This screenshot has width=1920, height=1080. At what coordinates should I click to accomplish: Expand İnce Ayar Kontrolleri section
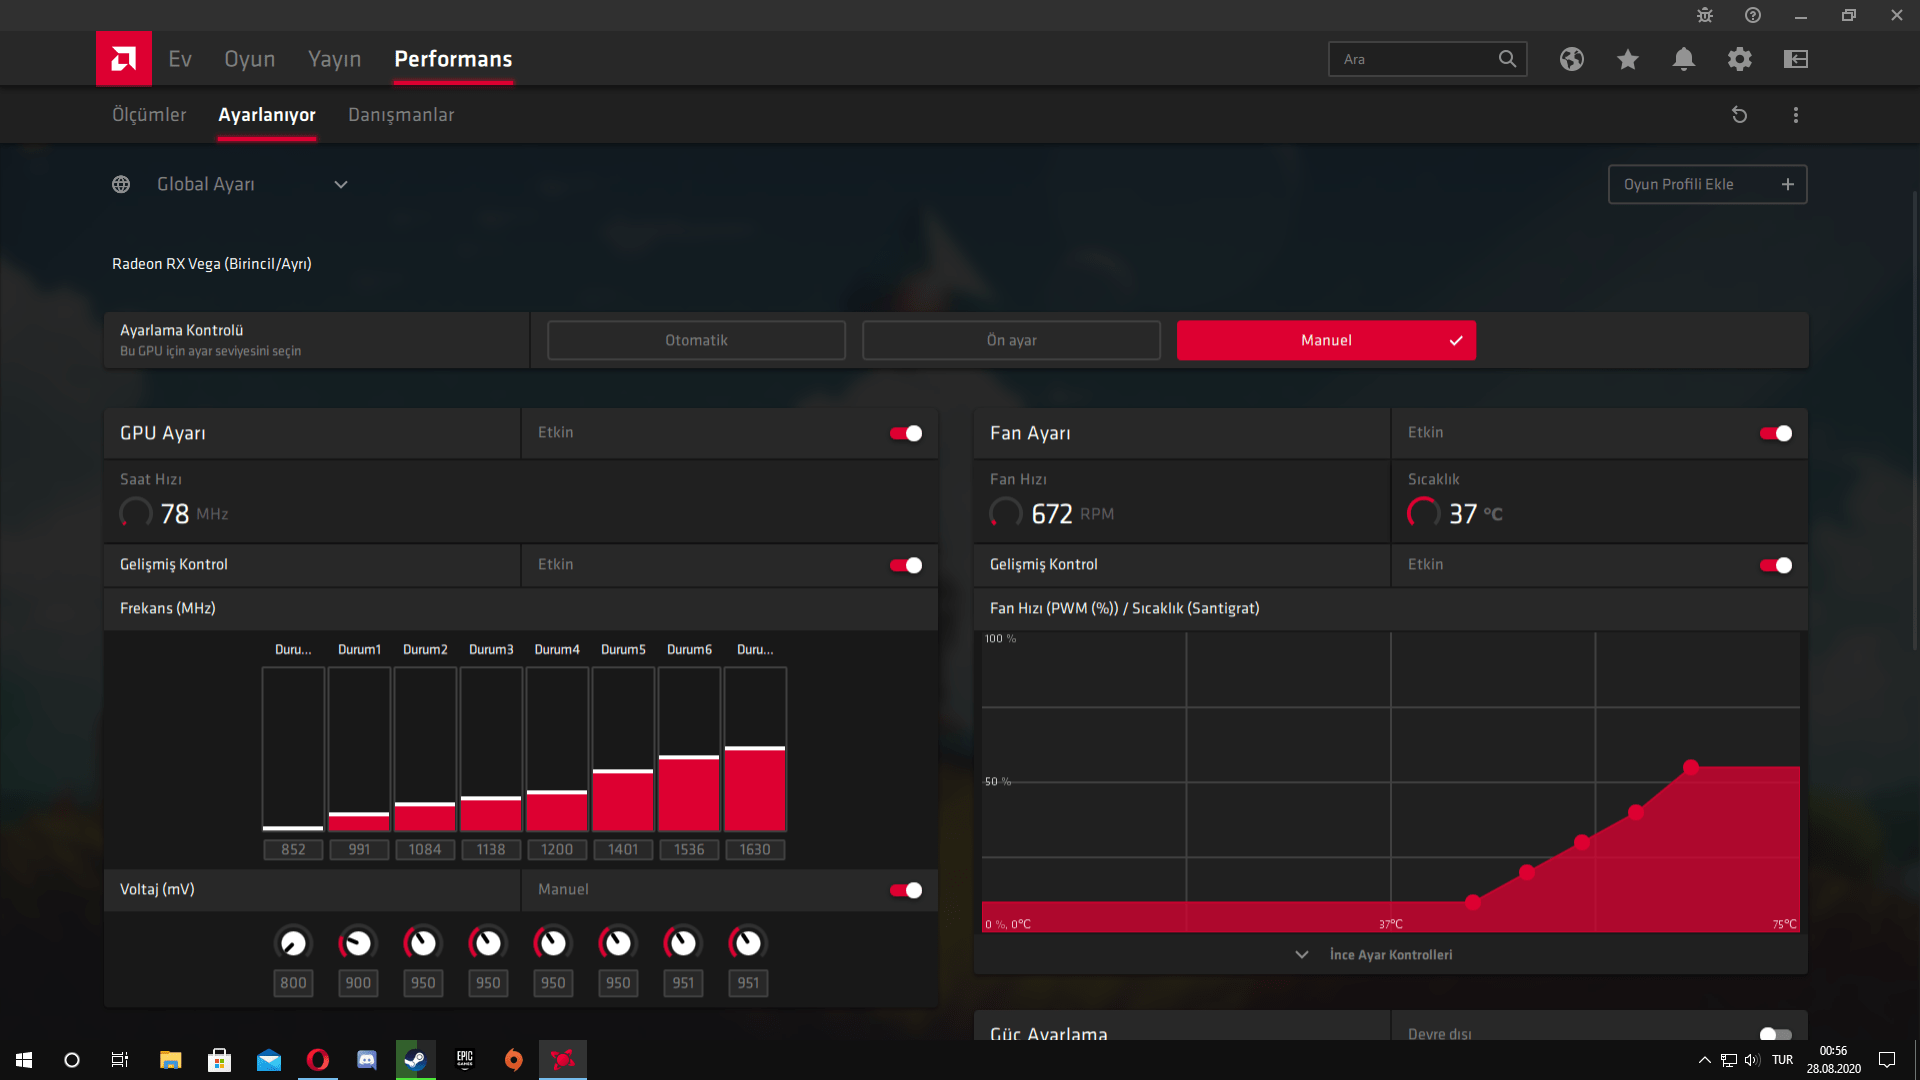[1390, 955]
